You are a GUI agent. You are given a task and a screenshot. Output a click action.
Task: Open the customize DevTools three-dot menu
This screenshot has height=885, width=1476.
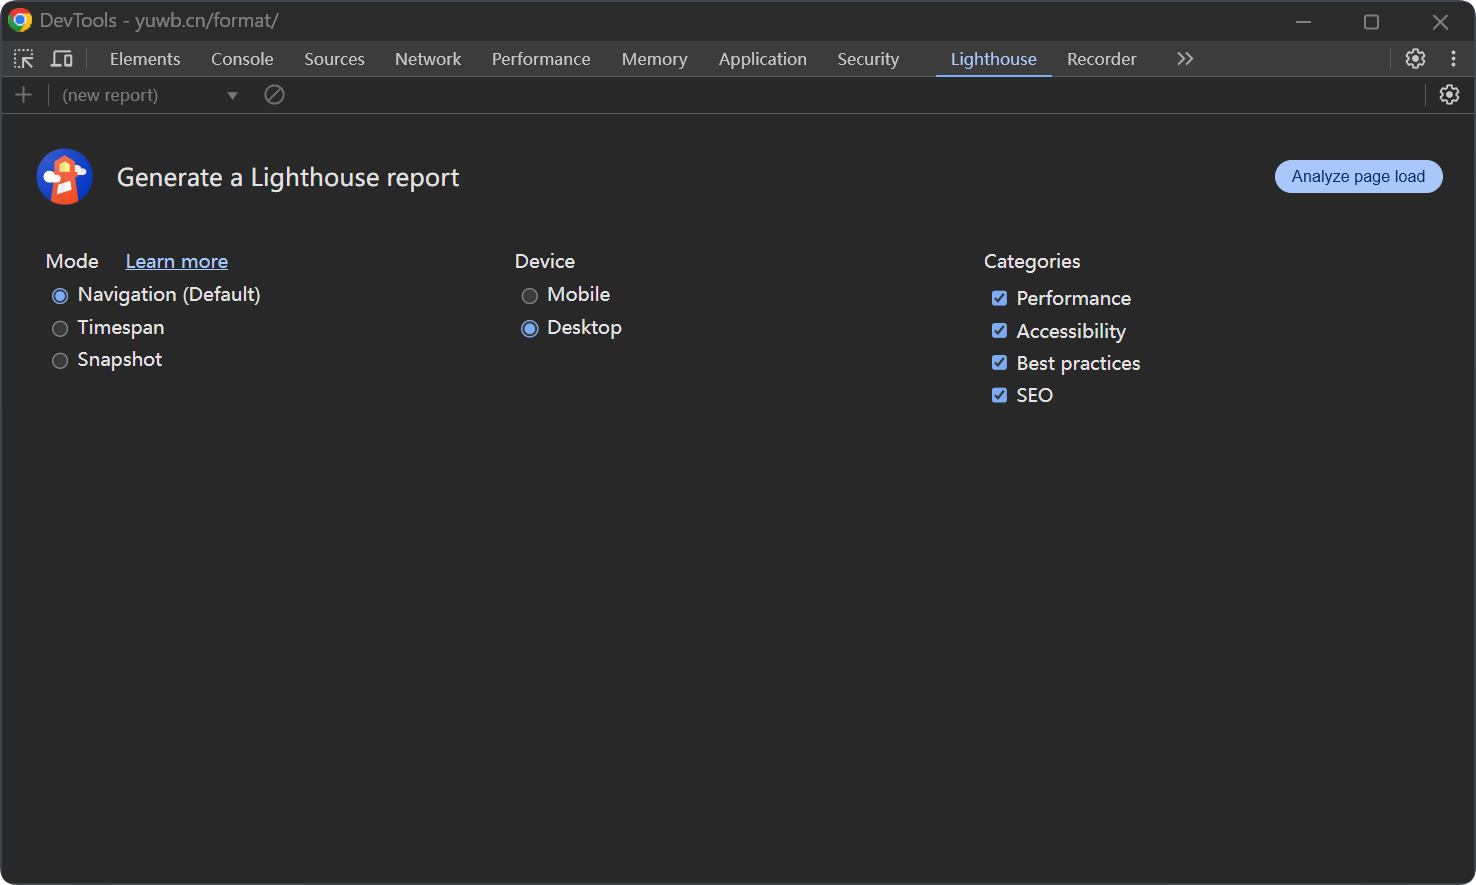(x=1453, y=59)
